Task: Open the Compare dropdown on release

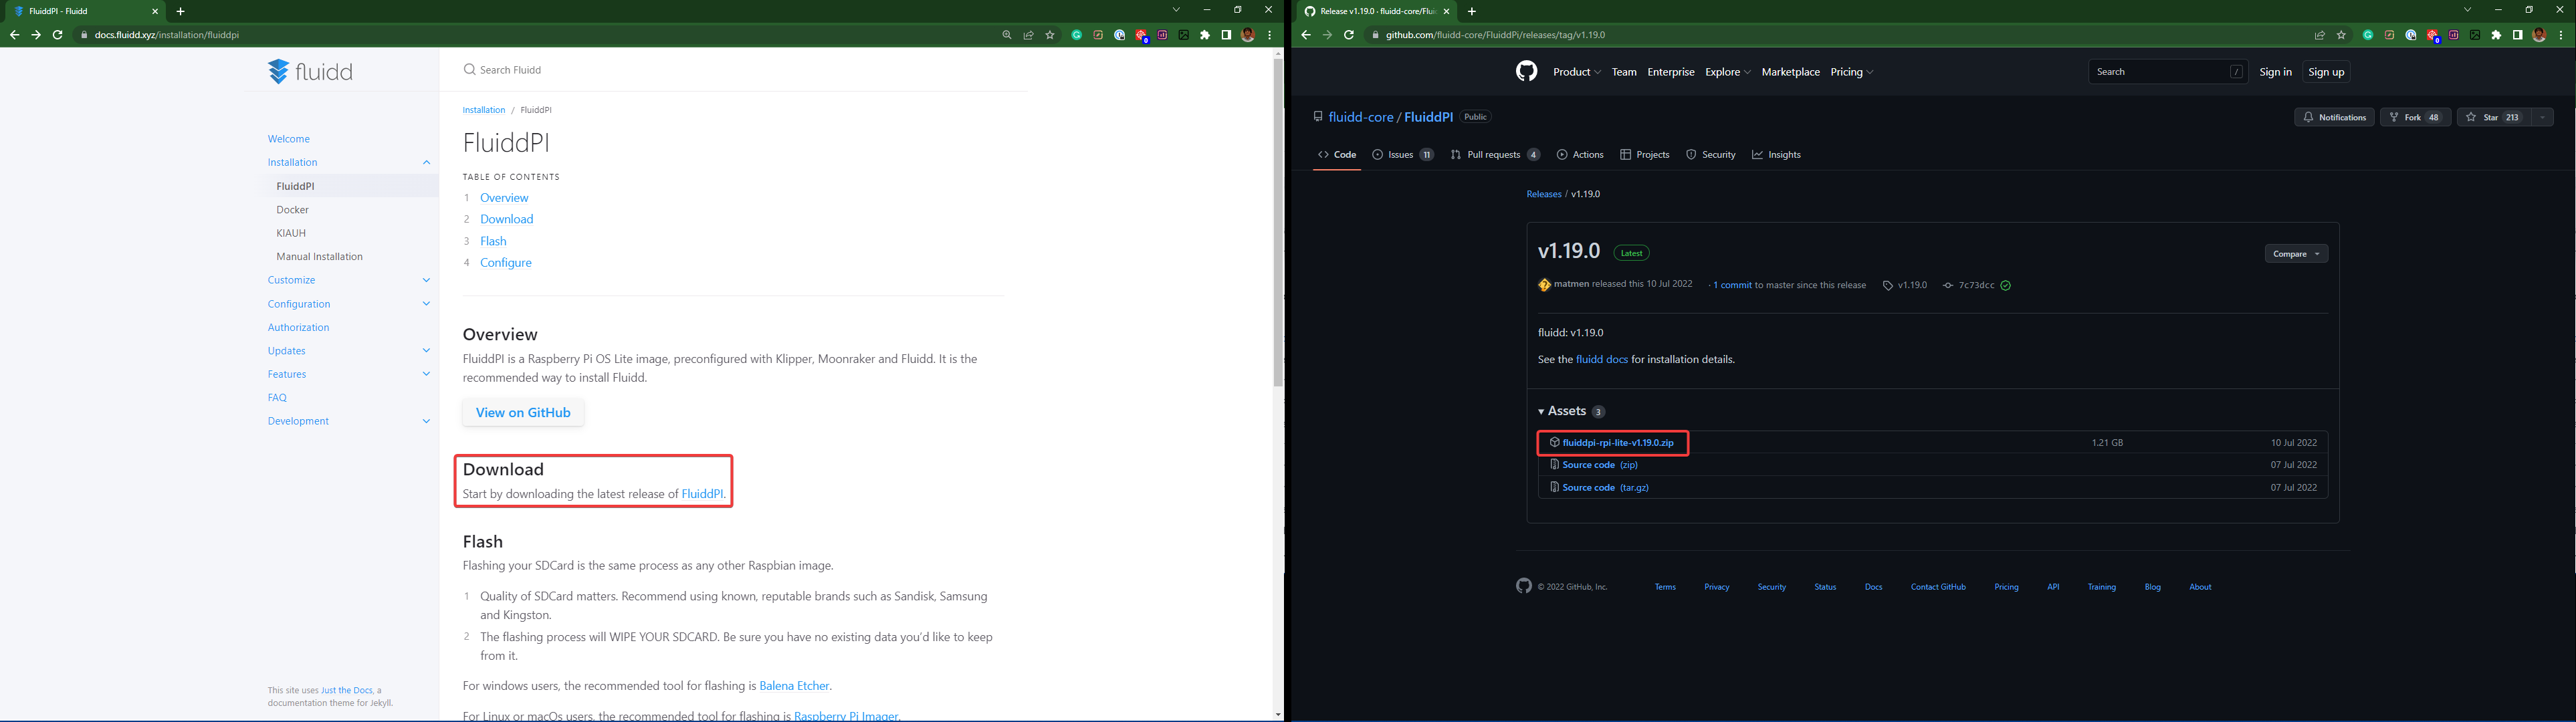Action: (x=2296, y=254)
